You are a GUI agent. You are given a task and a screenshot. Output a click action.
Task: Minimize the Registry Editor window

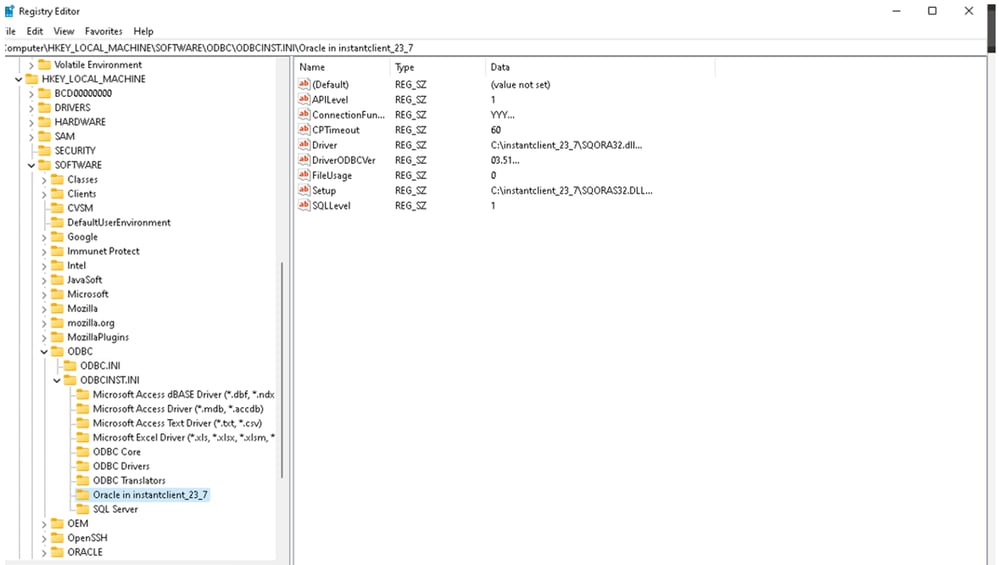tap(896, 11)
